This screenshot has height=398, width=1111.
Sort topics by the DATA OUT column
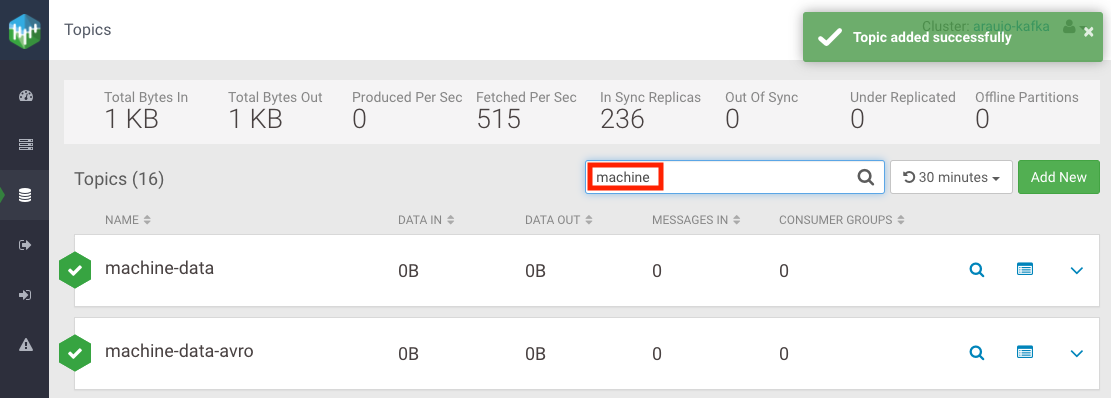click(560, 220)
